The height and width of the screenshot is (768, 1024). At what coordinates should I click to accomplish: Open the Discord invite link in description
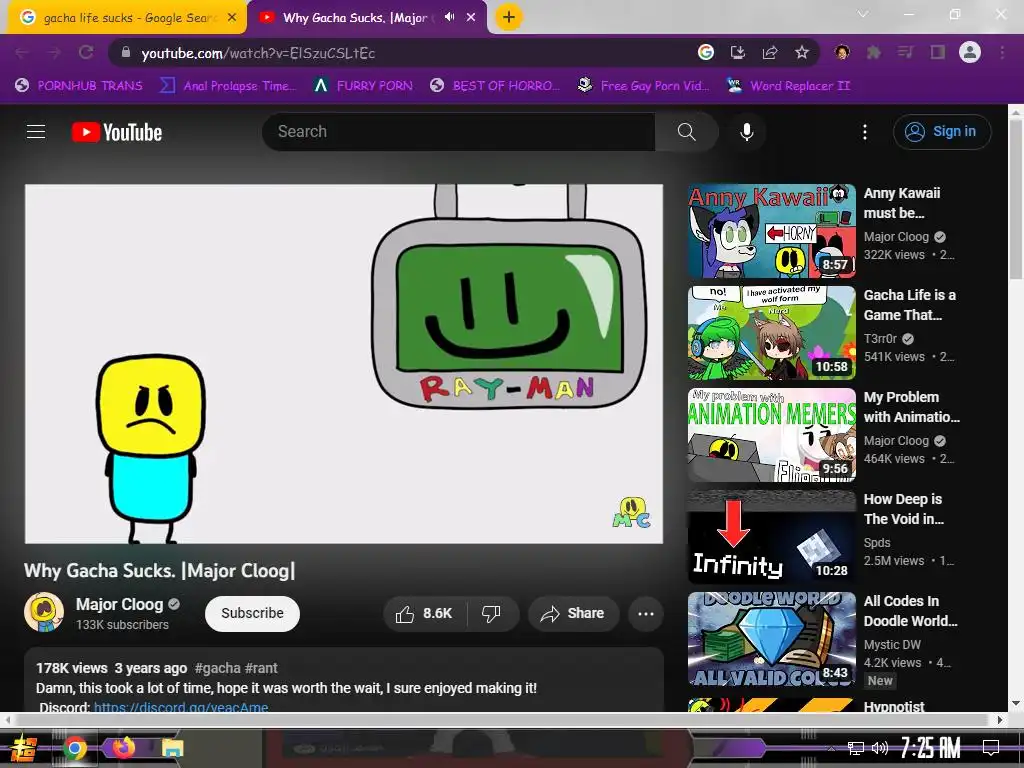pos(181,707)
